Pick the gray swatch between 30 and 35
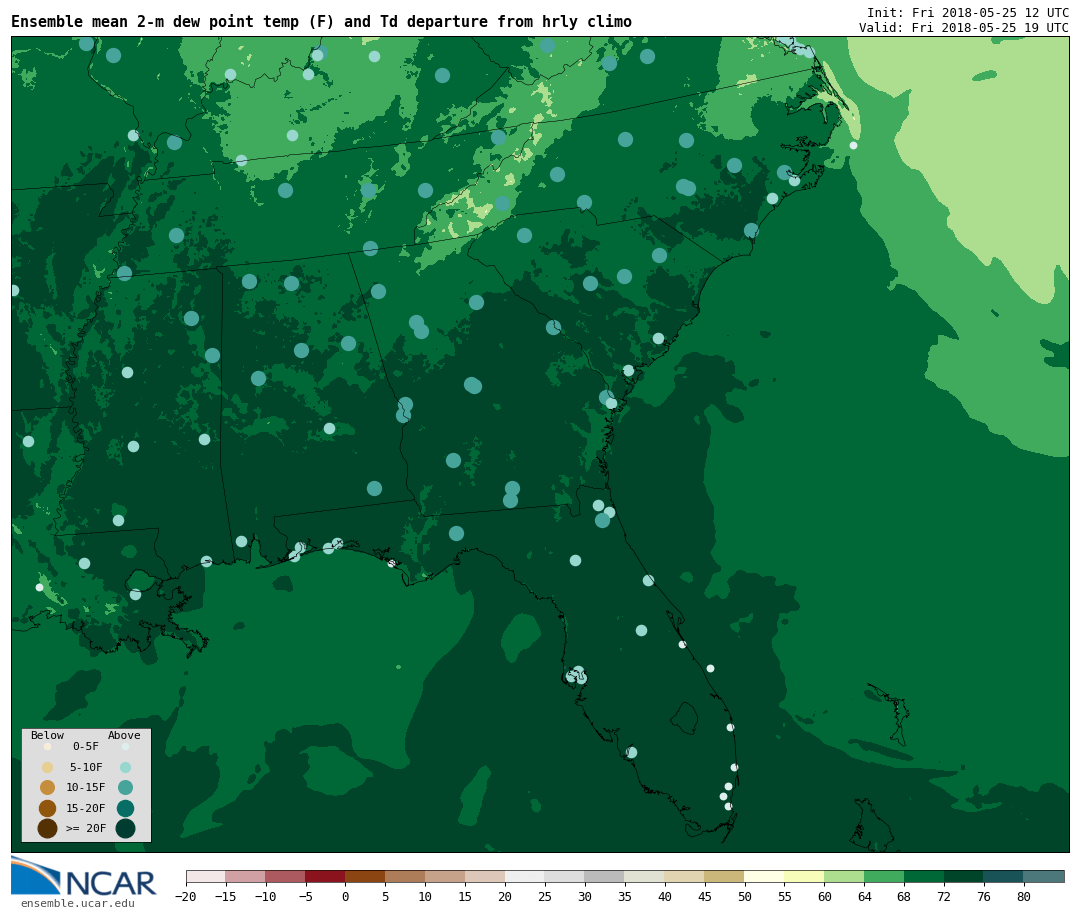The height and width of the screenshot is (915, 1080). coord(605,876)
